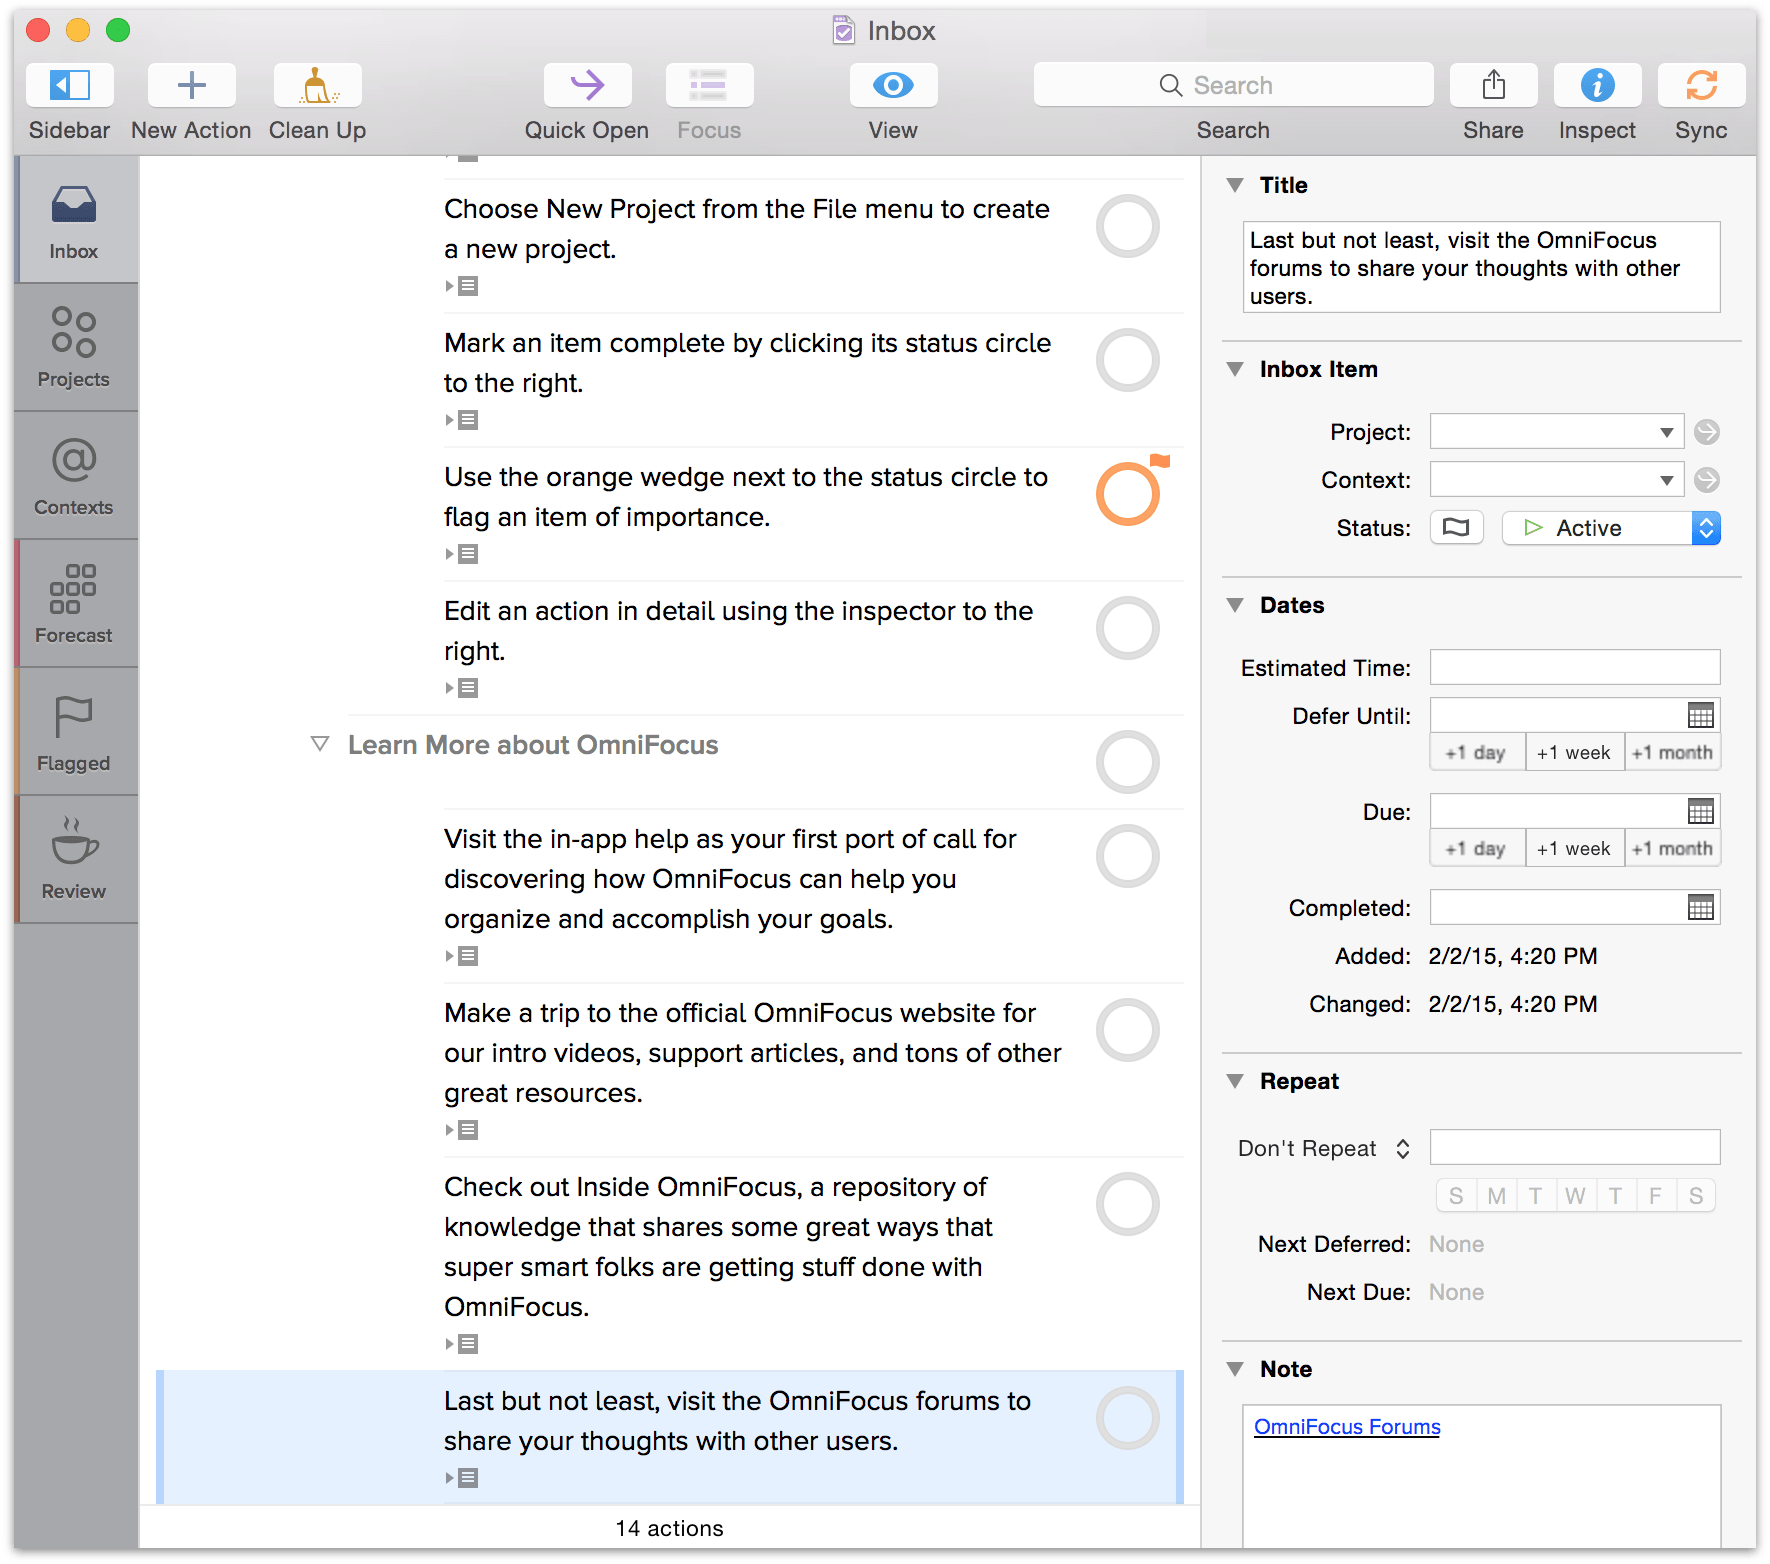Expand note under 'Mark an item complete' item
Viewport: 1770px width, 1564px height.
click(462, 420)
